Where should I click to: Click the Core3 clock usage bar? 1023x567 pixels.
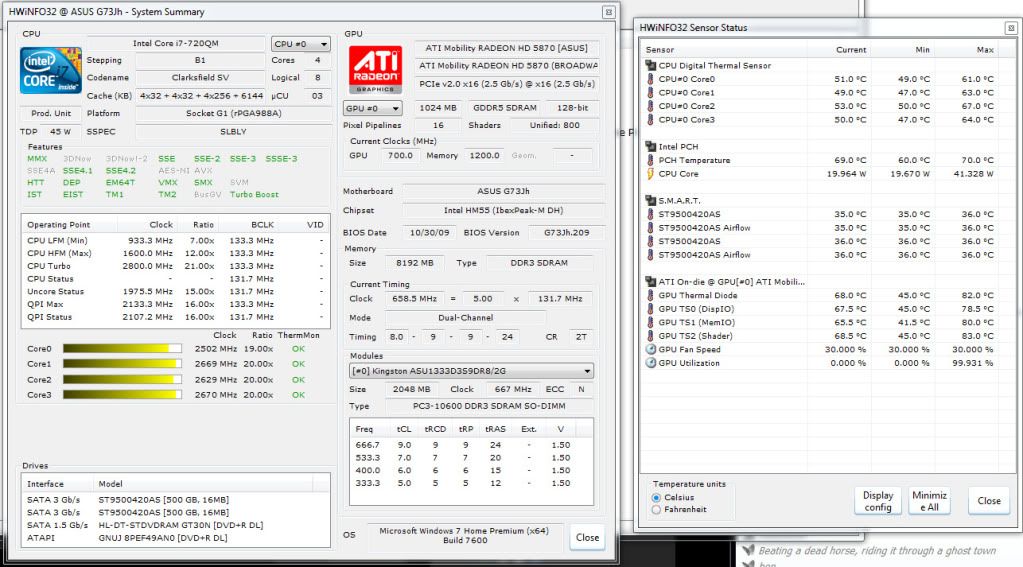tap(122, 395)
